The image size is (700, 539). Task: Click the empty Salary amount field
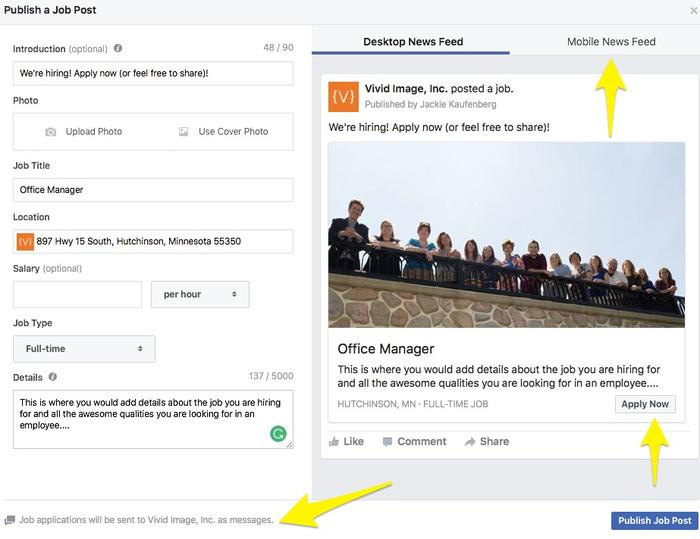(x=77, y=295)
